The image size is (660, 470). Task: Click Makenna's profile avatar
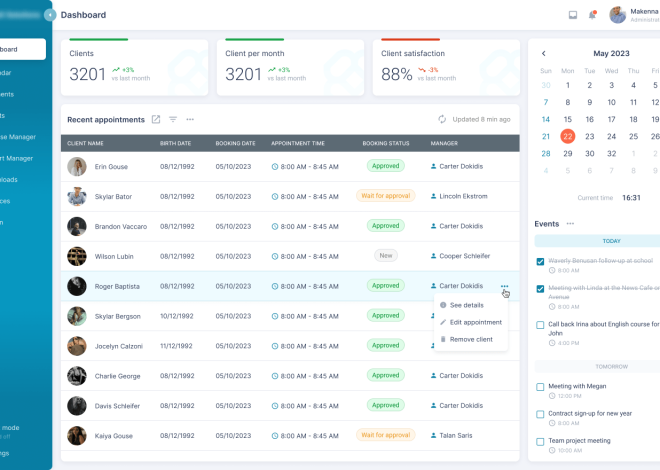click(617, 15)
